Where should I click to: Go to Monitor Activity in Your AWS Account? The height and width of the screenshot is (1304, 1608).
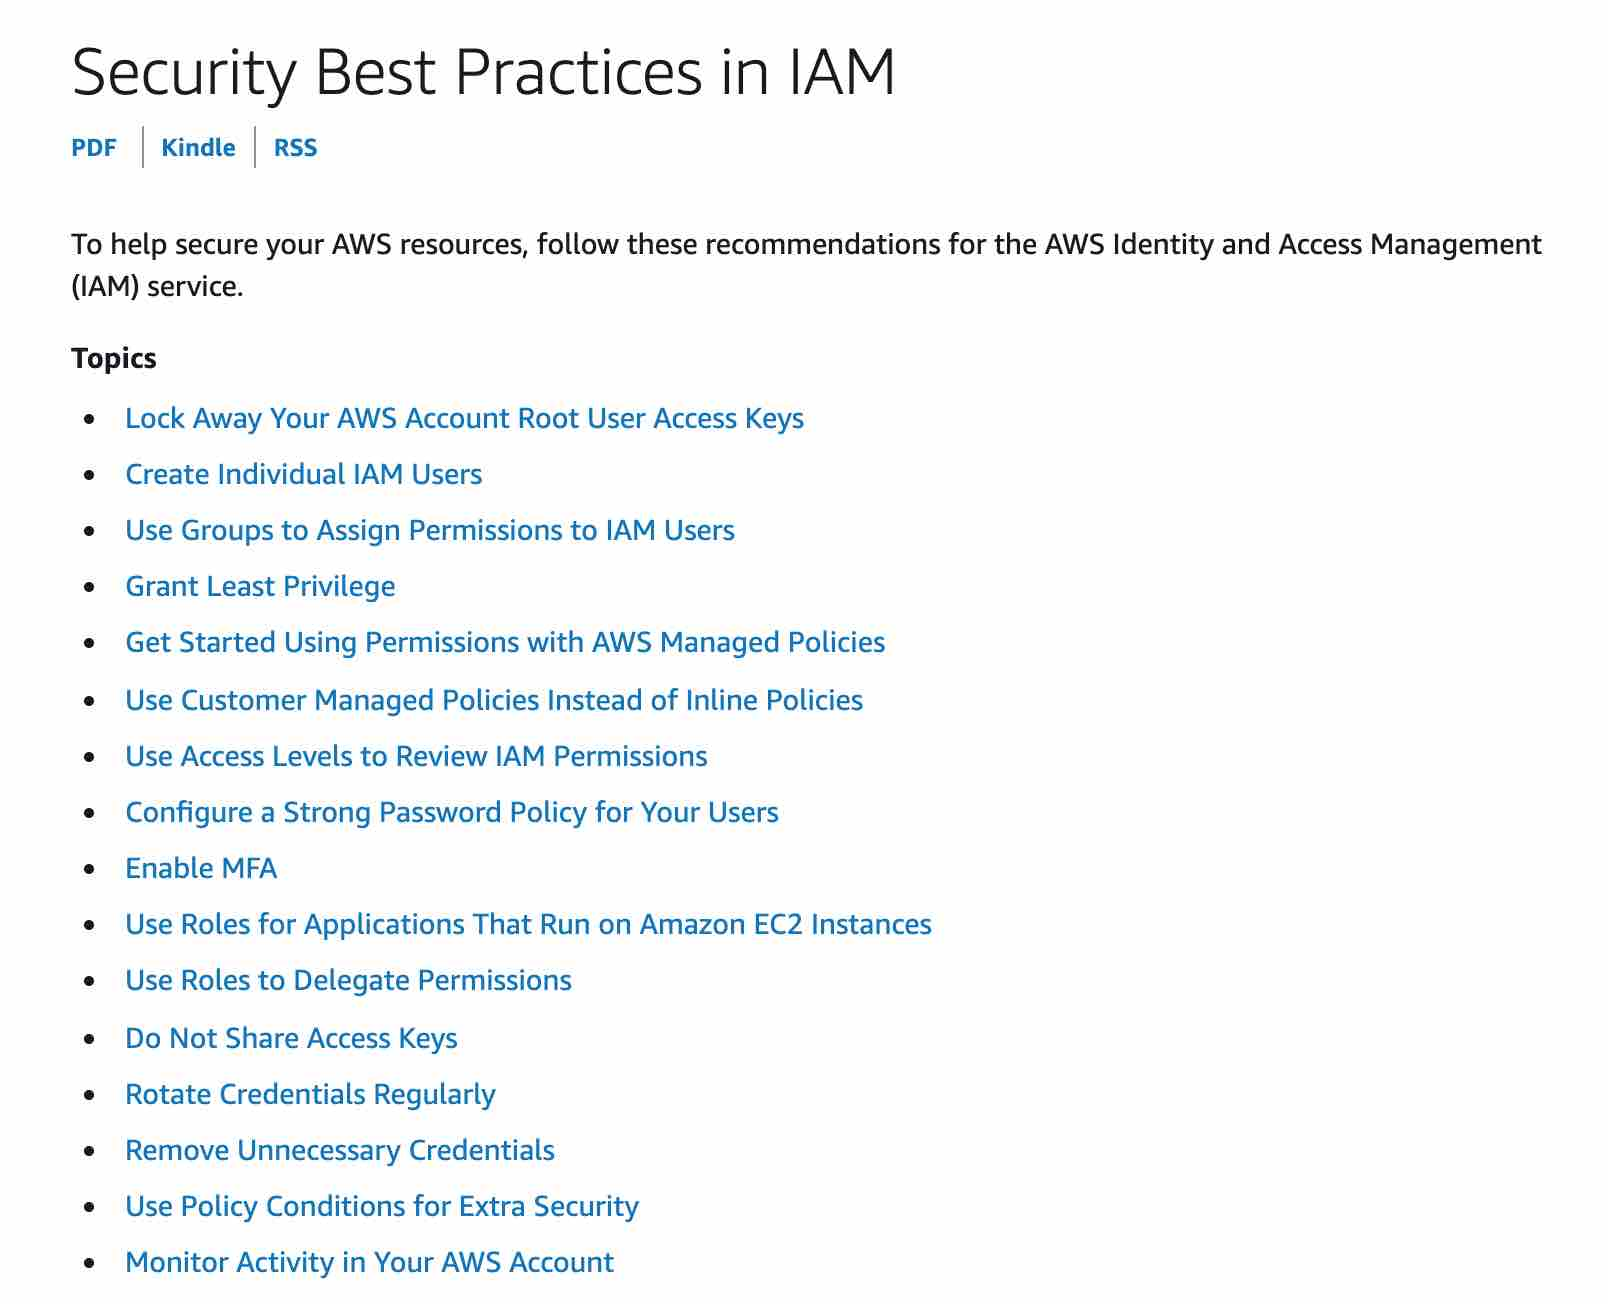(x=369, y=1262)
